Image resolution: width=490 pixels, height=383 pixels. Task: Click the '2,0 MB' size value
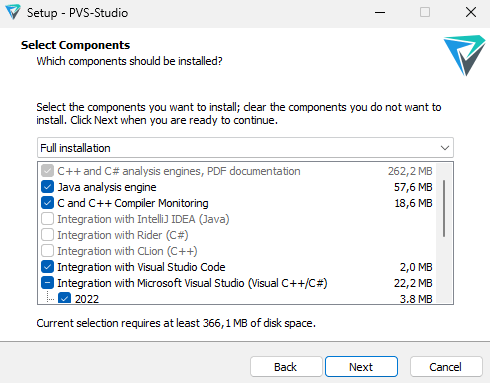click(416, 267)
